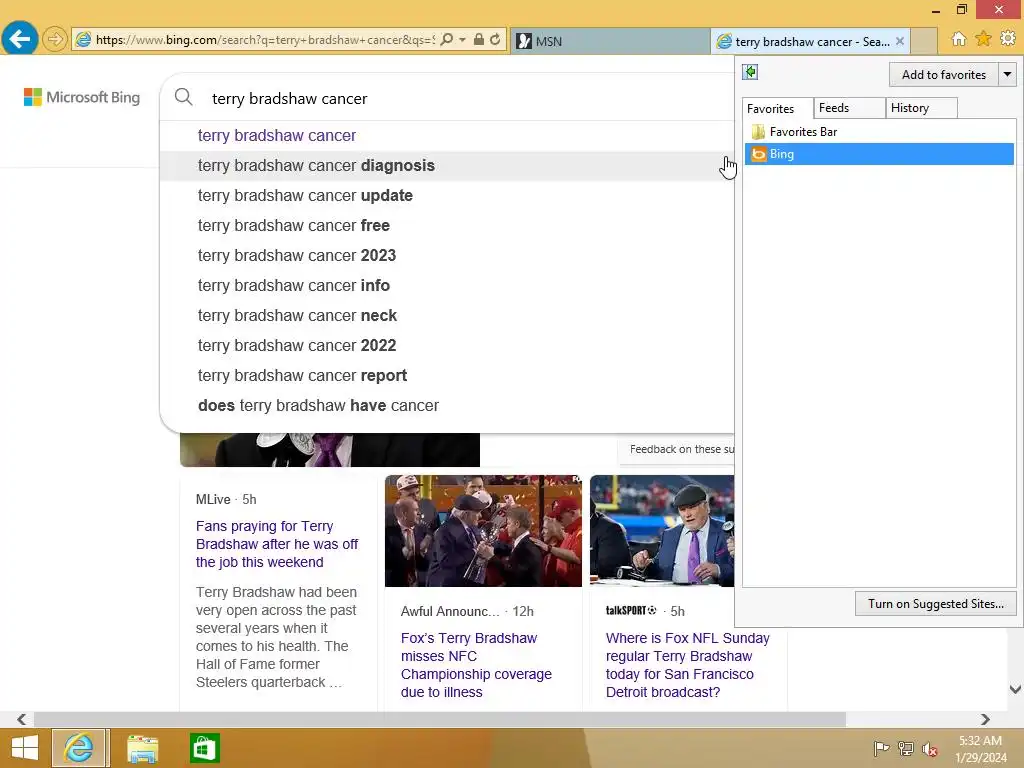Close the terry bradshaw cancer tab
Image resolution: width=1024 pixels, height=768 pixels.
[900, 41]
